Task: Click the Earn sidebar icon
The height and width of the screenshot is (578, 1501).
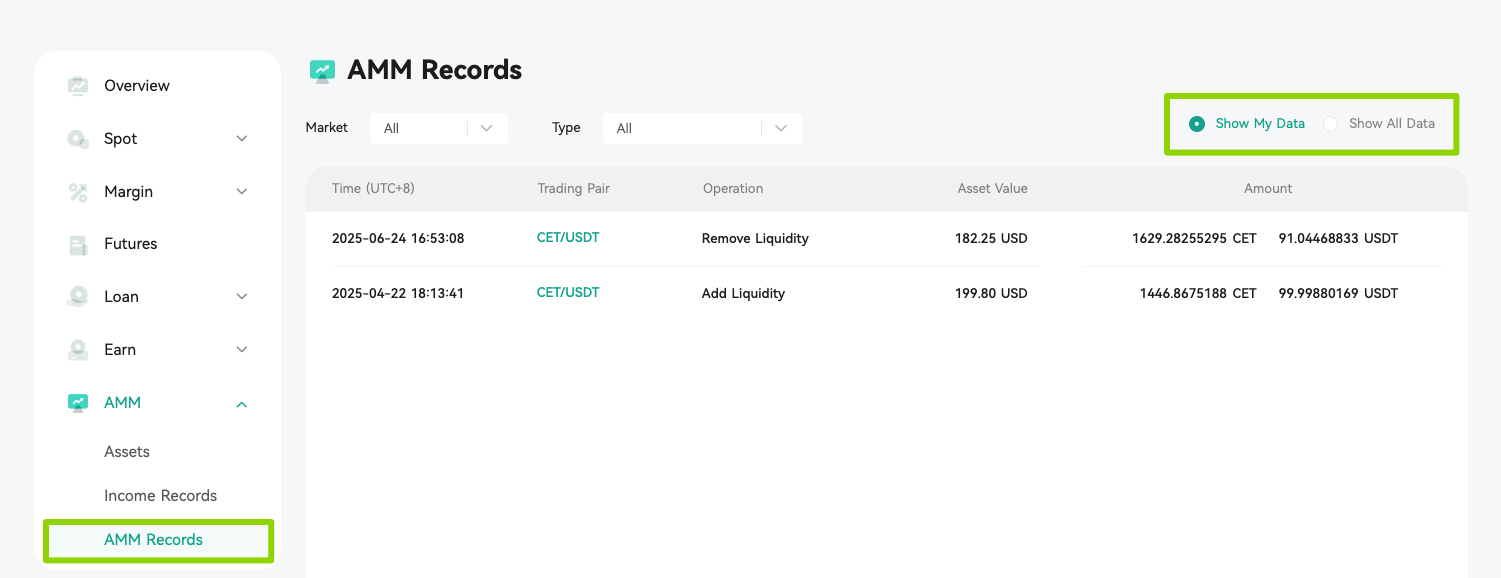Action: tap(78, 350)
